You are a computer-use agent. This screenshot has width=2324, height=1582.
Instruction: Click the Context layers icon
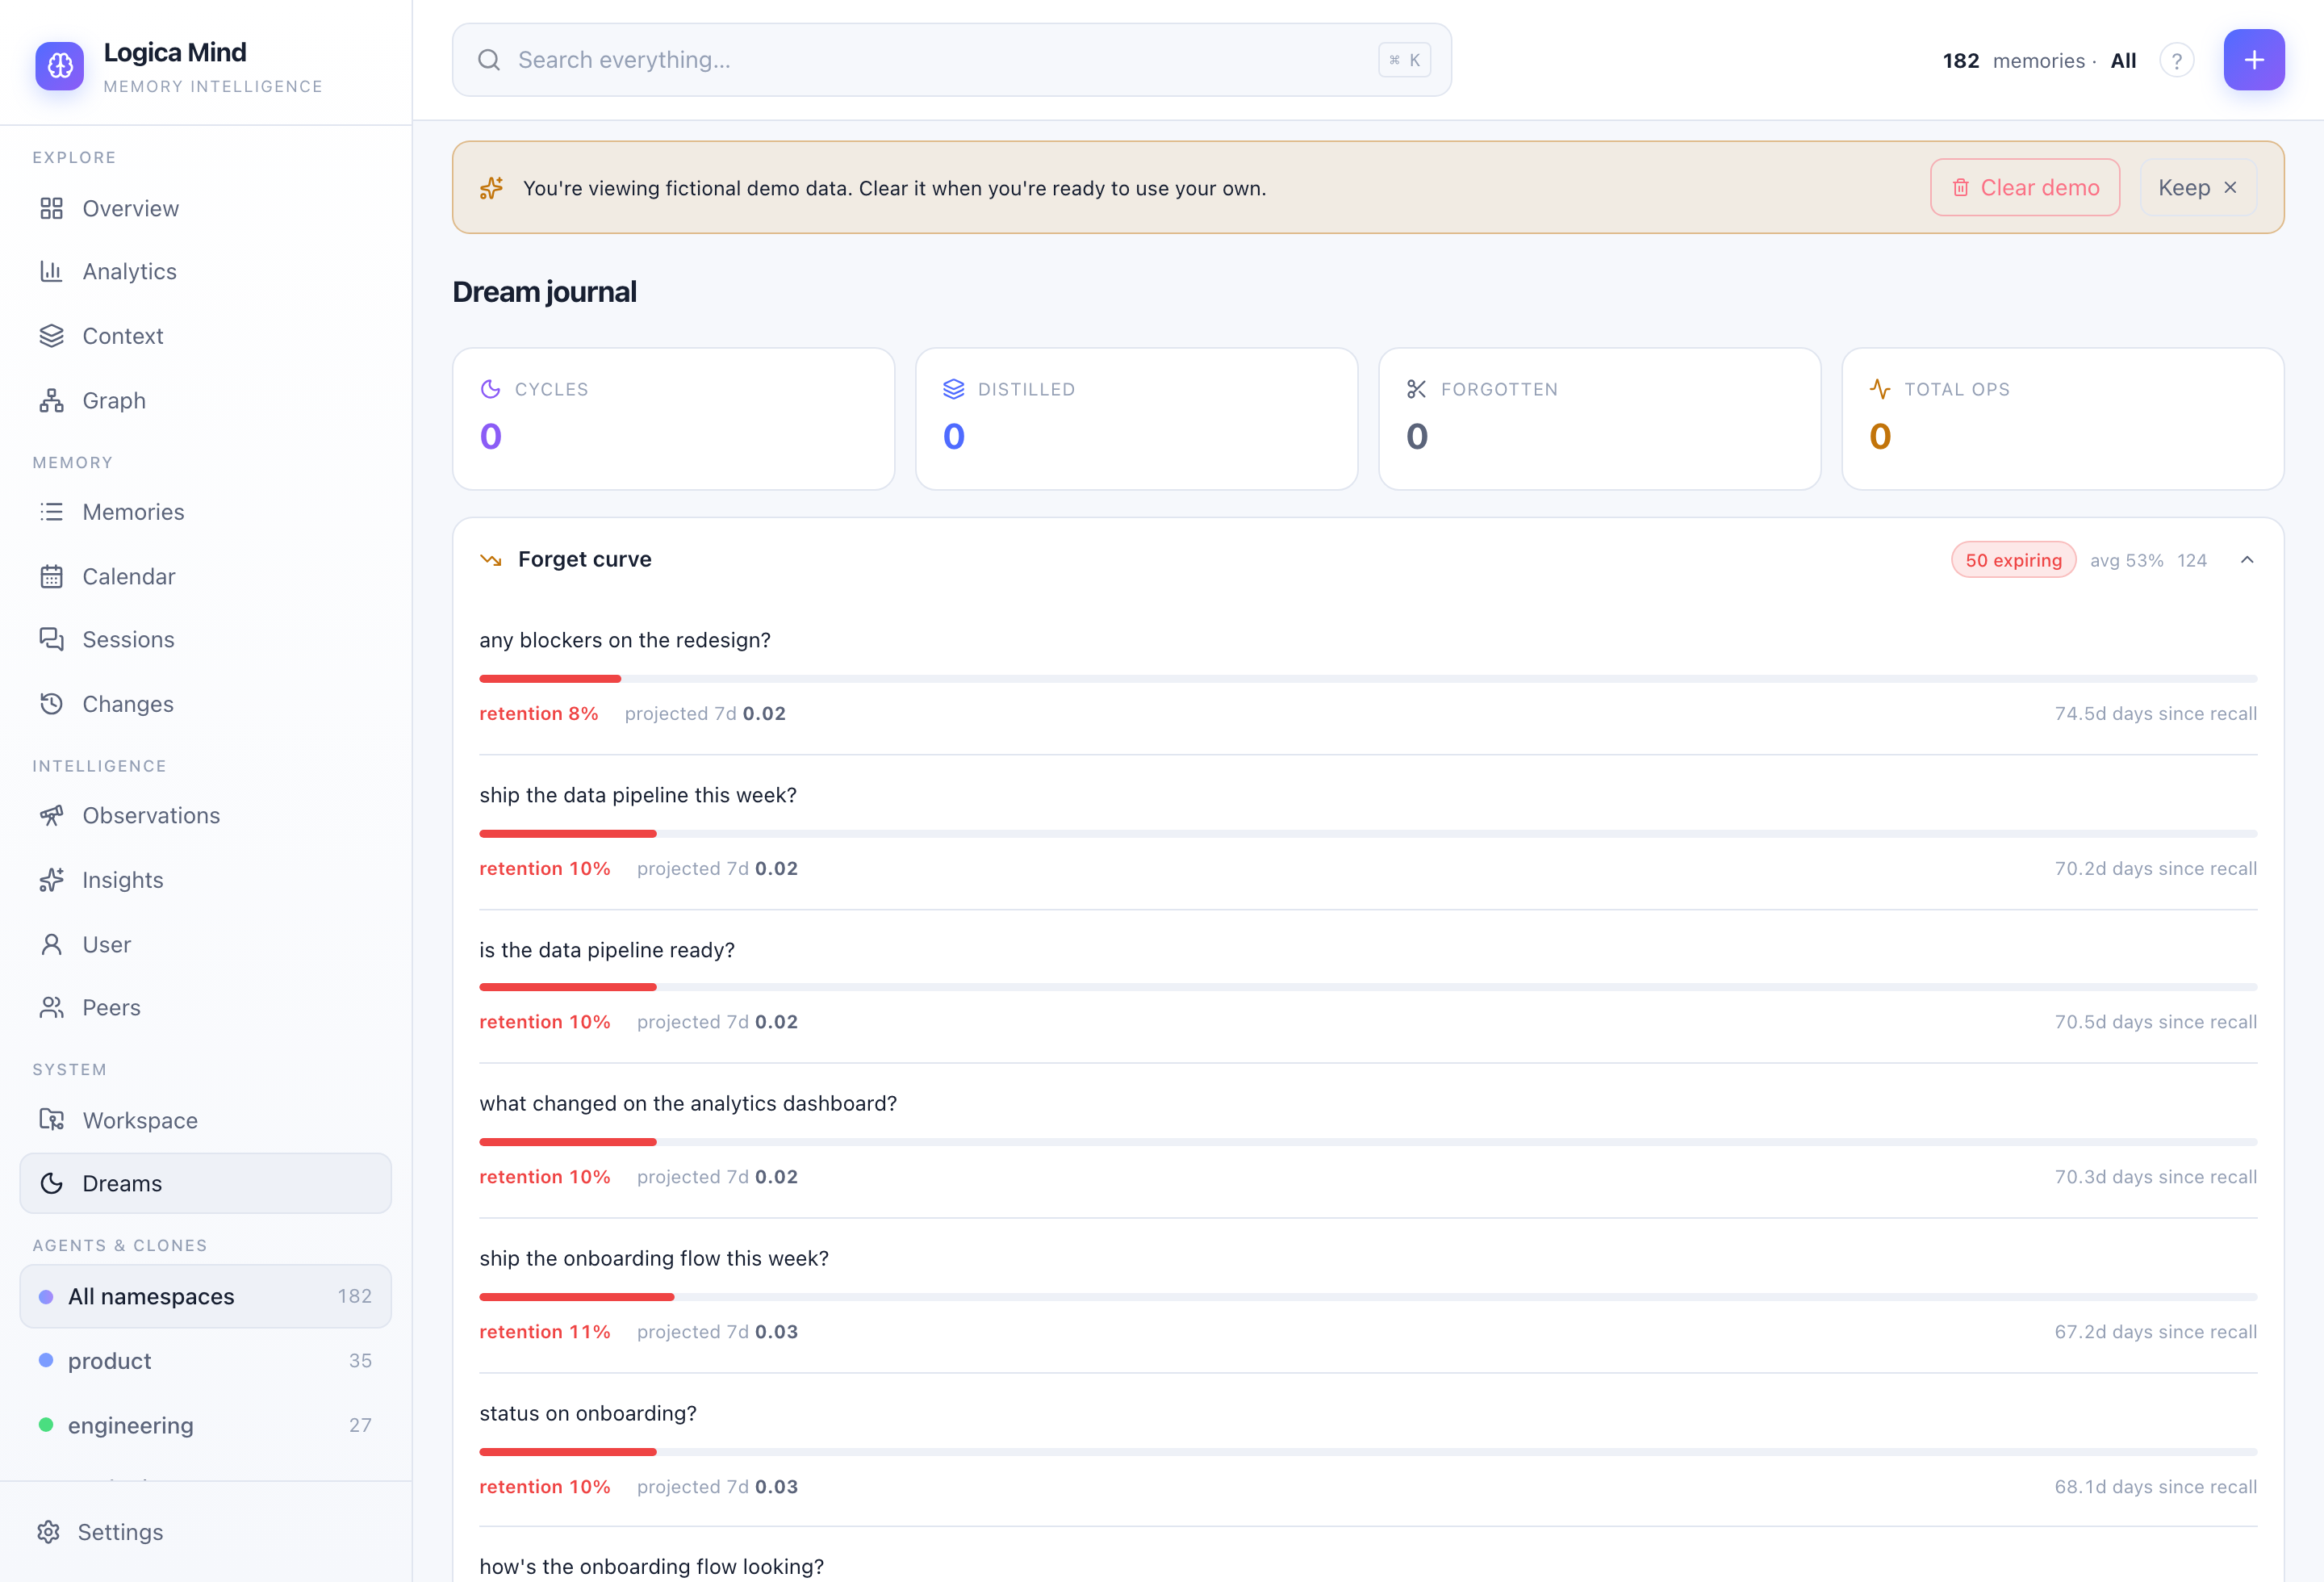51,336
